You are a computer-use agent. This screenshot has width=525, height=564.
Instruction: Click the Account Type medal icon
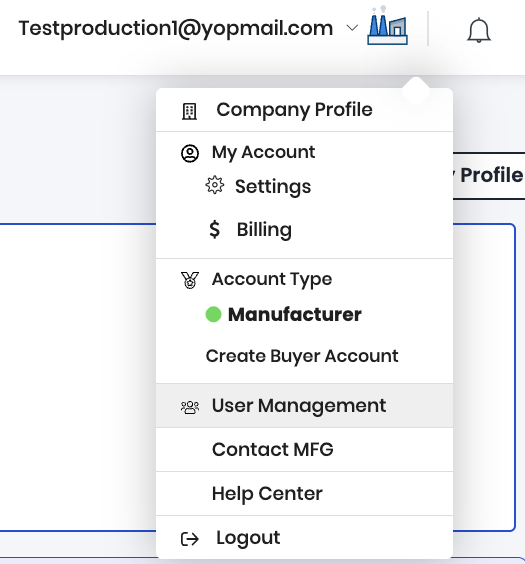click(190, 281)
